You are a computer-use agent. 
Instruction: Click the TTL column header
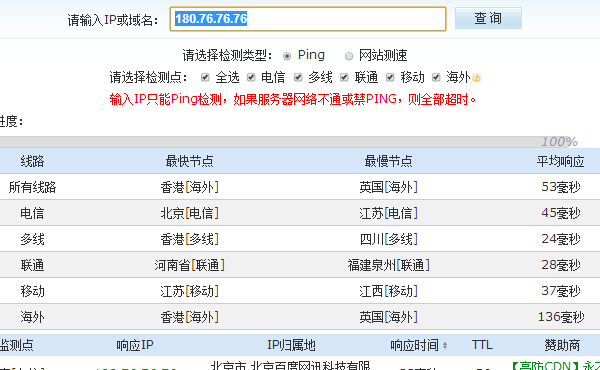point(482,346)
